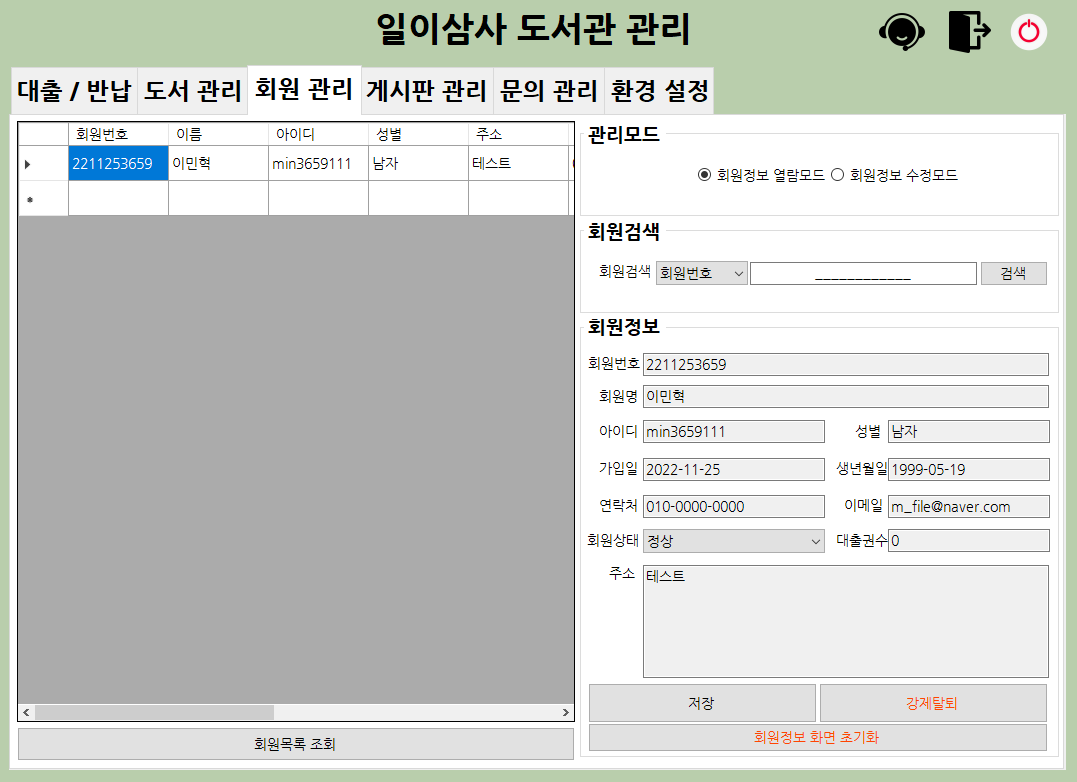
Task: Open the 문의 관리 tab
Action: (549, 89)
